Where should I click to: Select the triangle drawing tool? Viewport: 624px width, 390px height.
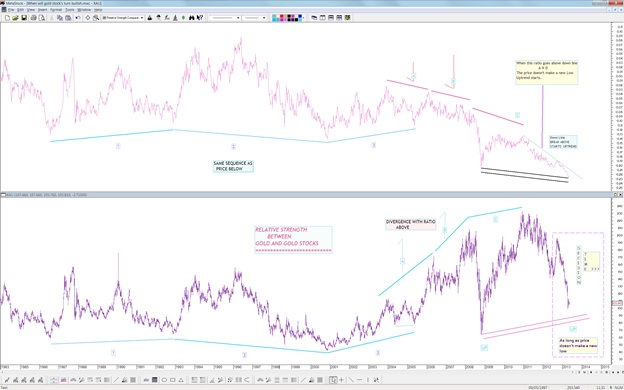181,380
